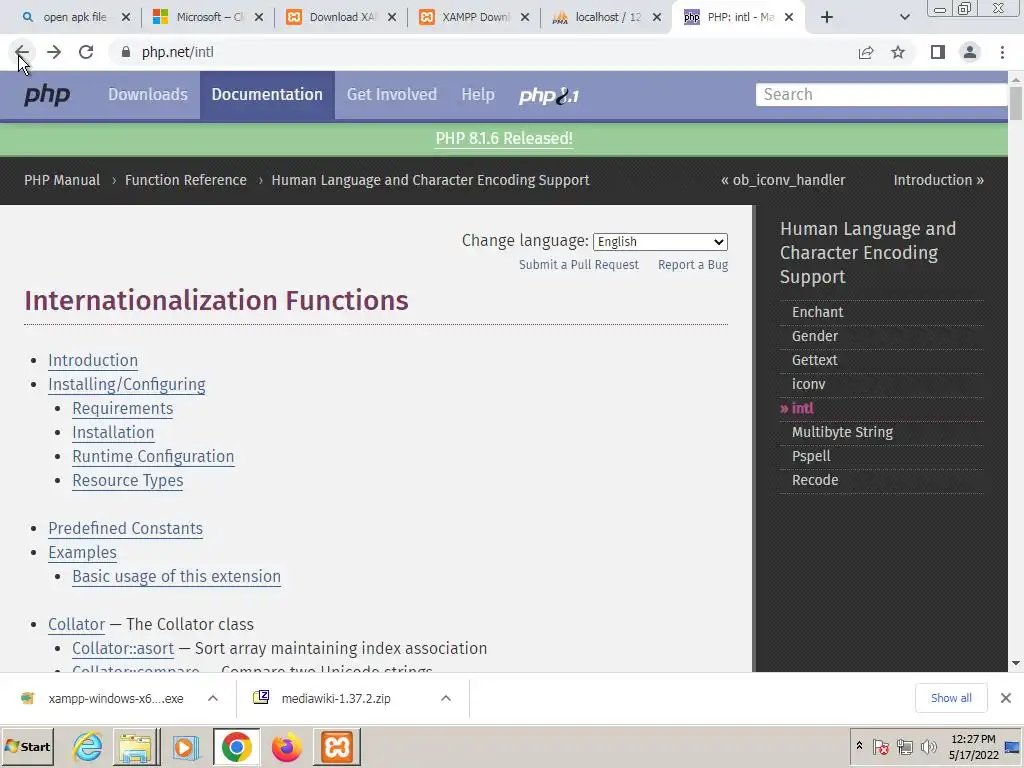This screenshot has height=768, width=1024.
Task: Open the PHP 8.1 logo link
Action: point(549,95)
